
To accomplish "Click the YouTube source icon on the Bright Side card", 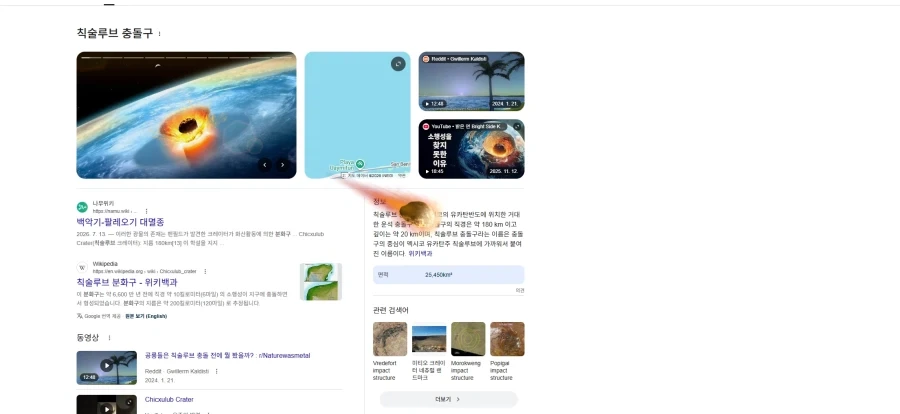I will 426,126.
